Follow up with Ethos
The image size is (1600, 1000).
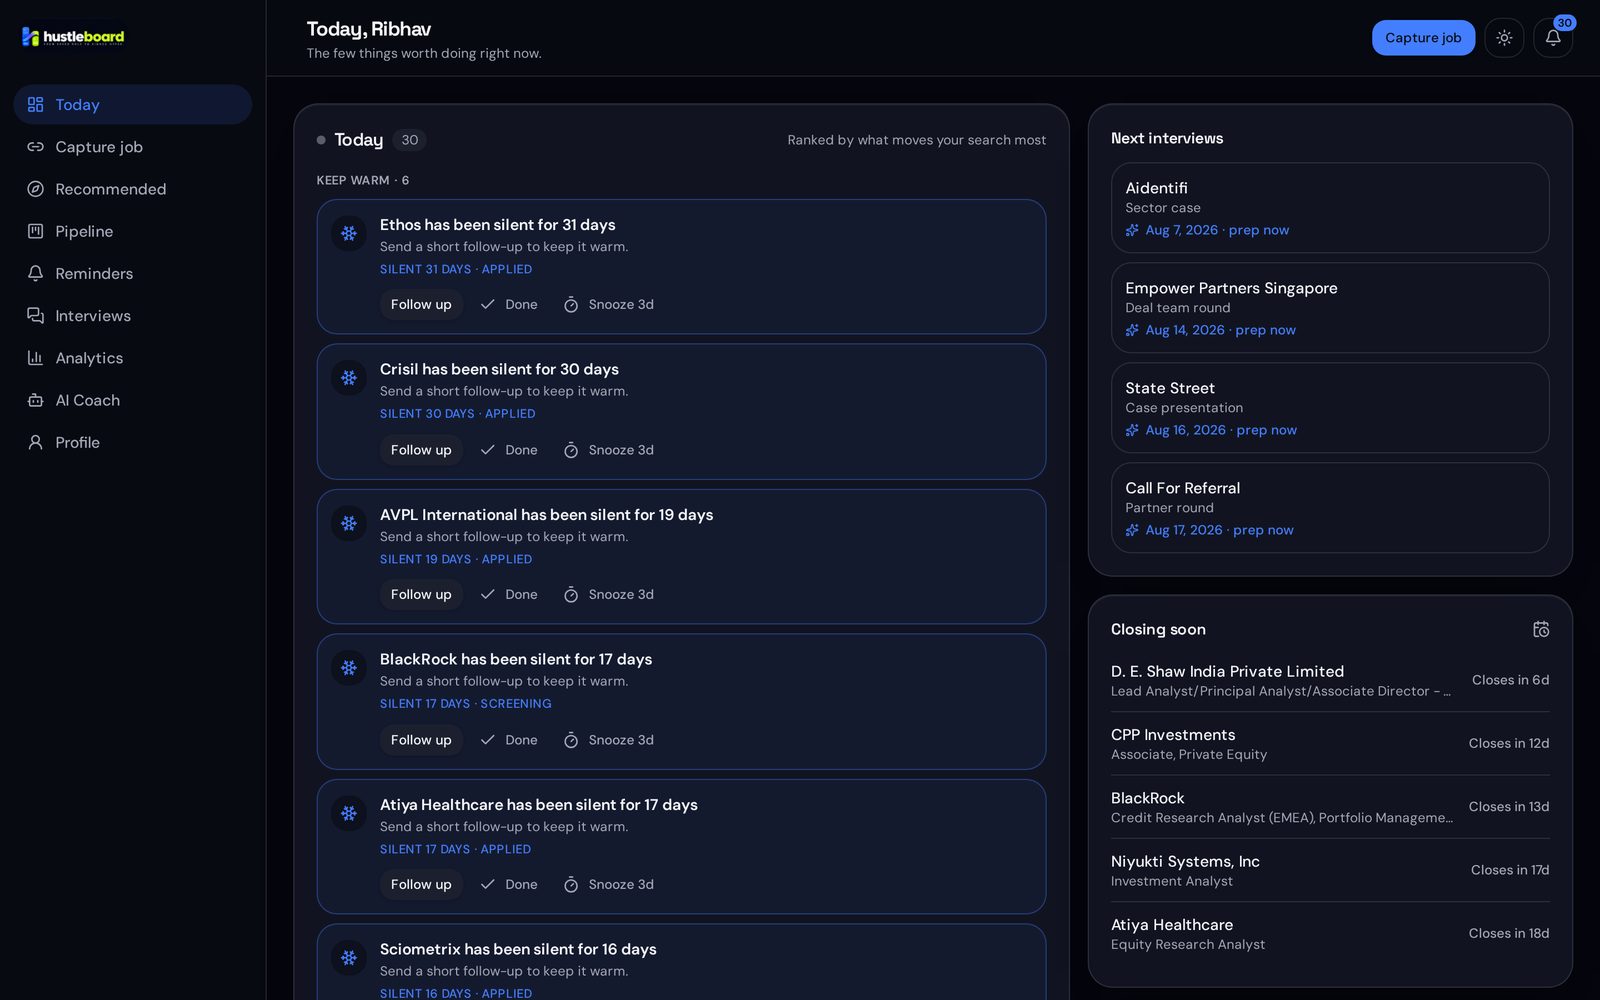pos(421,304)
